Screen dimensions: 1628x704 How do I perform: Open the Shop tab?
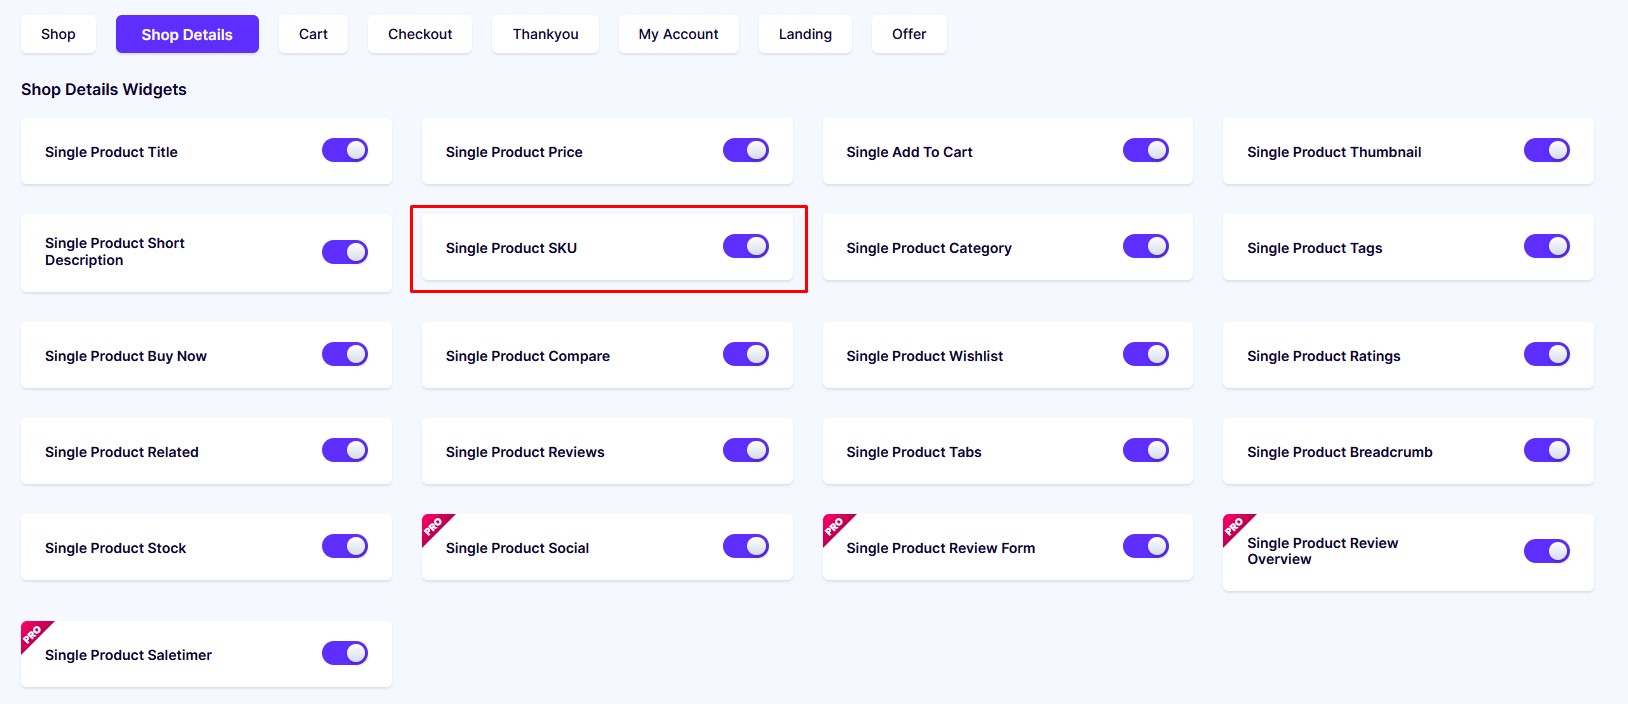point(58,34)
